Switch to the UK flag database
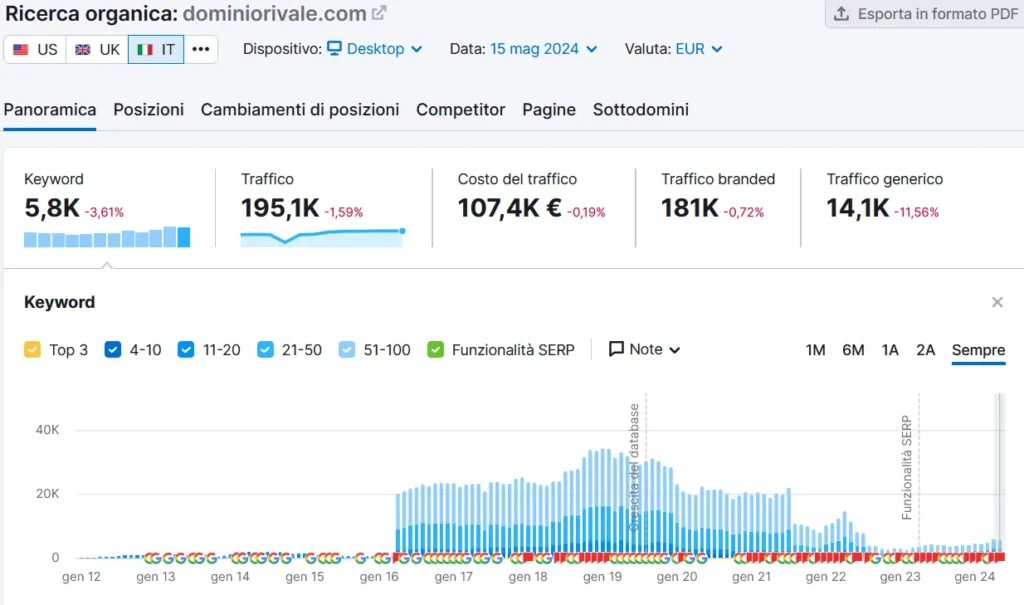The height and width of the screenshot is (605, 1024). (x=97, y=49)
